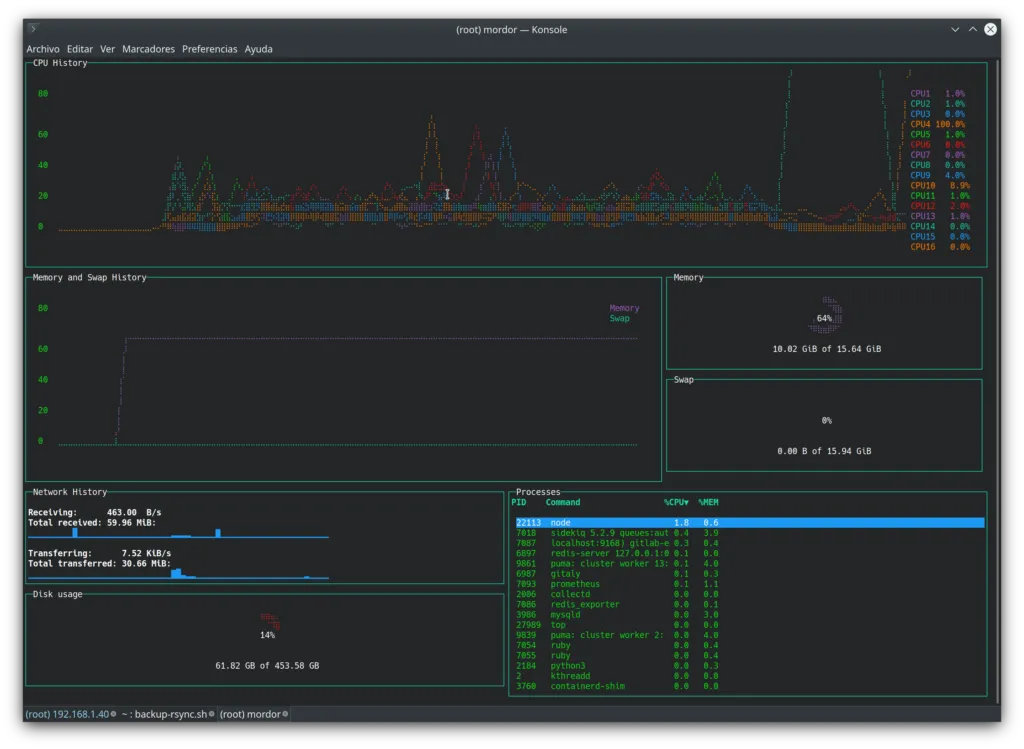
Task: Select the node process row 22113
Action: coord(750,522)
